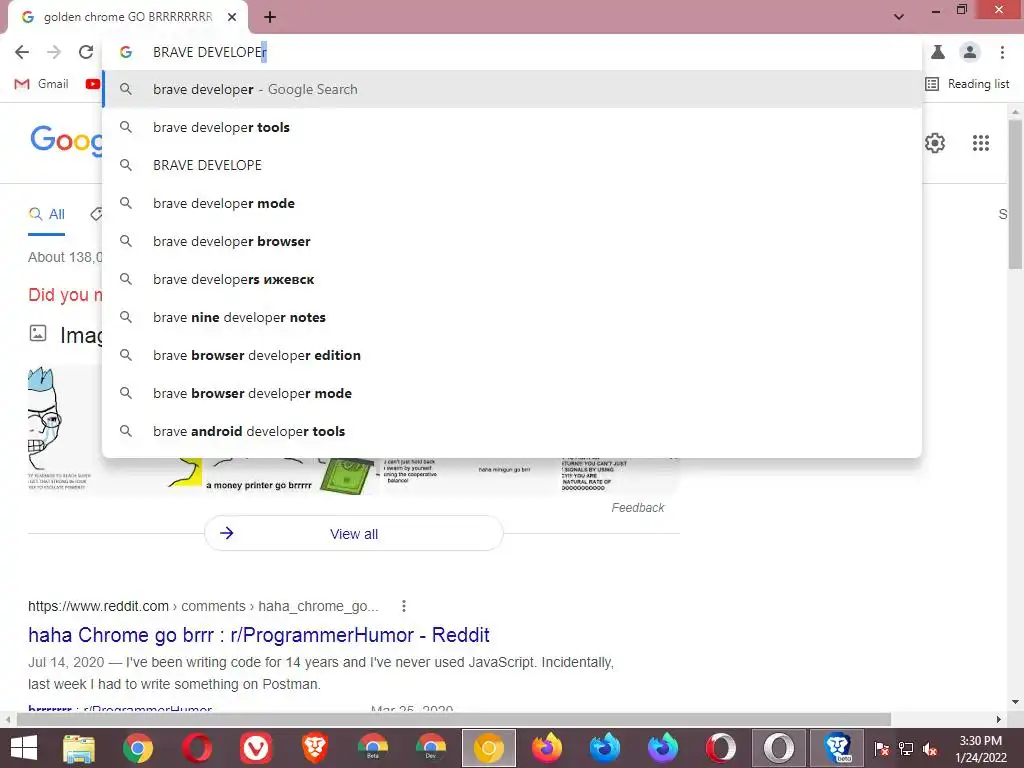Viewport: 1024px width, 768px height.
Task: Click the Feedback link below images
Action: tap(637, 507)
